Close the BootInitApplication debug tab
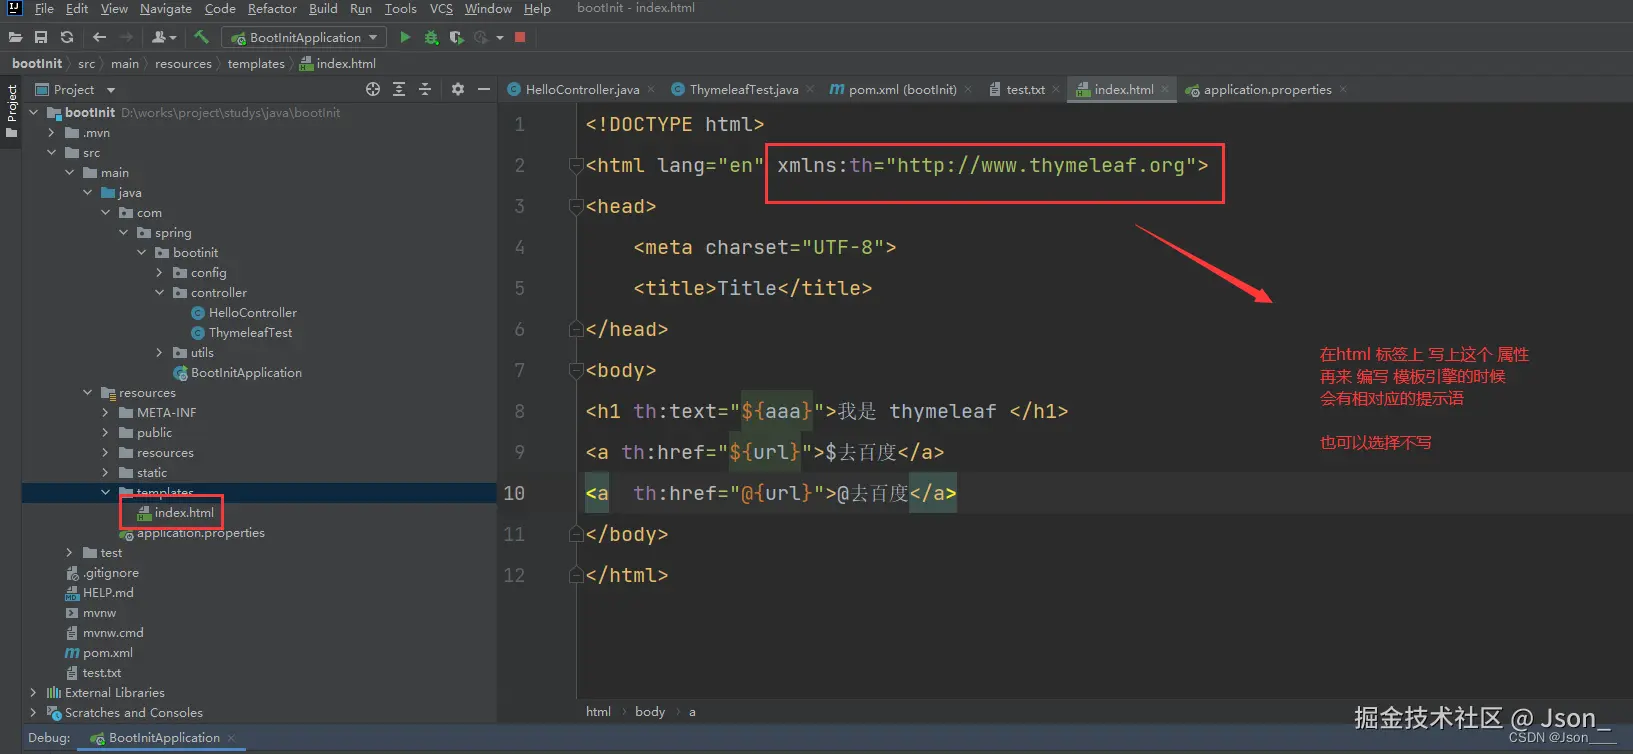 point(231,738)
